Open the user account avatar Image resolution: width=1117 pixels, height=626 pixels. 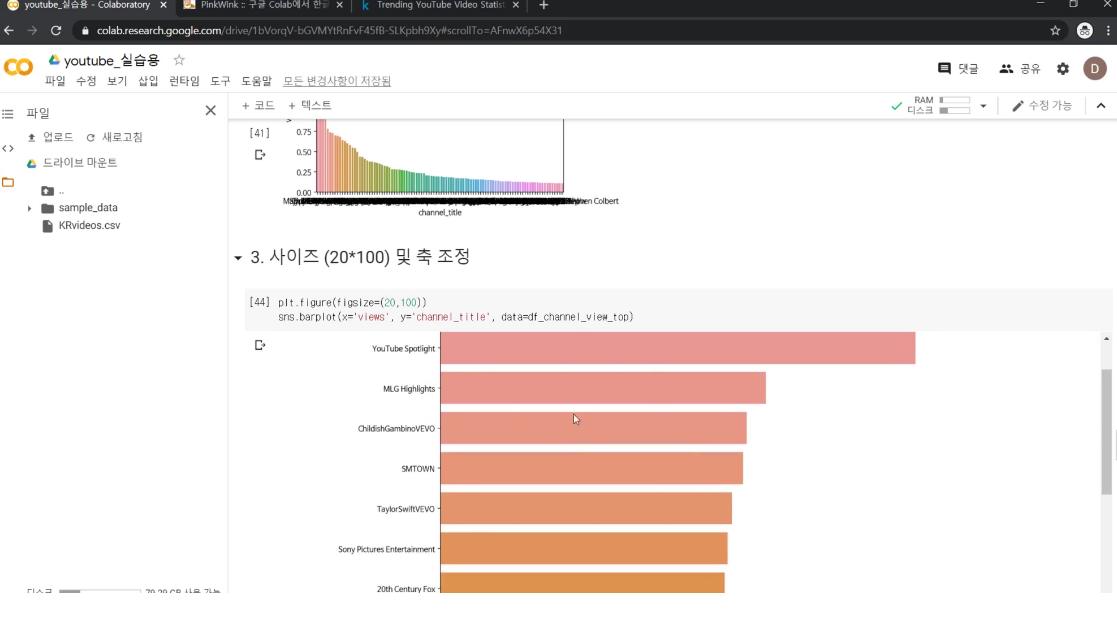[x=1095, y=68]
